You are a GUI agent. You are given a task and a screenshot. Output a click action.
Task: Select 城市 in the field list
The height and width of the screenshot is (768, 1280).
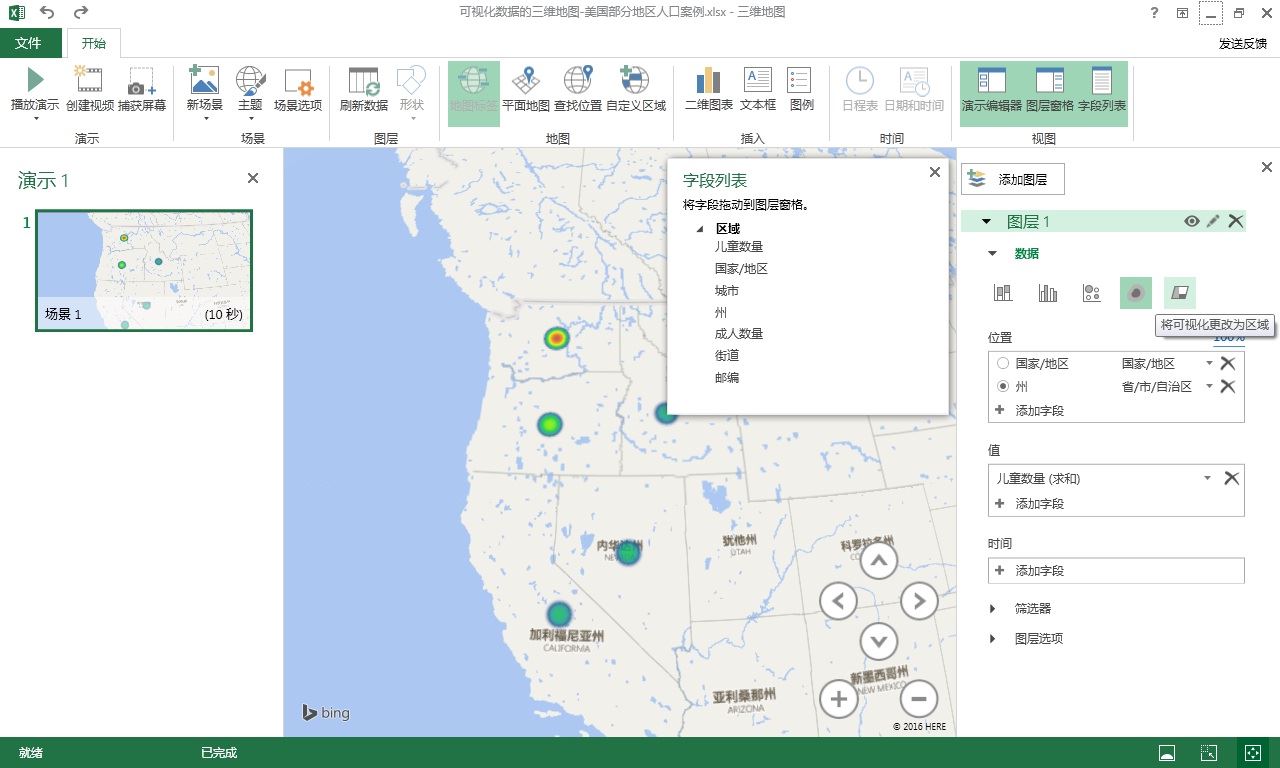tap(727, 290)
